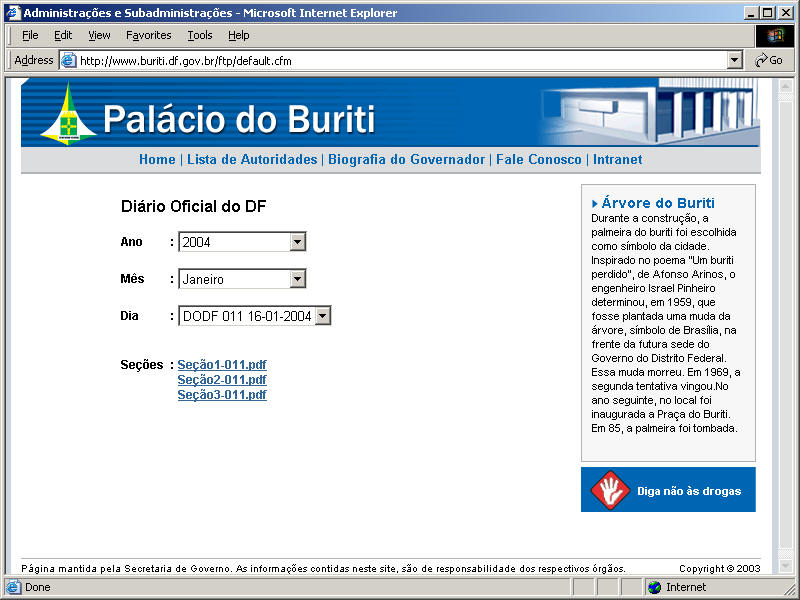Click the IE icon in title bar
The image size is (800, 600).
point(11,13)
